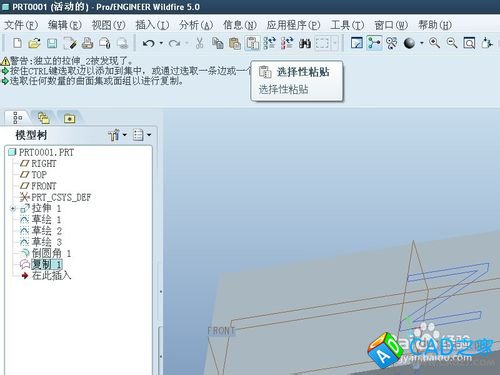Screen dimensions: 500x375
Task: Click the Find binoculars icon
Action: pyautogui.click(x=305, y=43)
